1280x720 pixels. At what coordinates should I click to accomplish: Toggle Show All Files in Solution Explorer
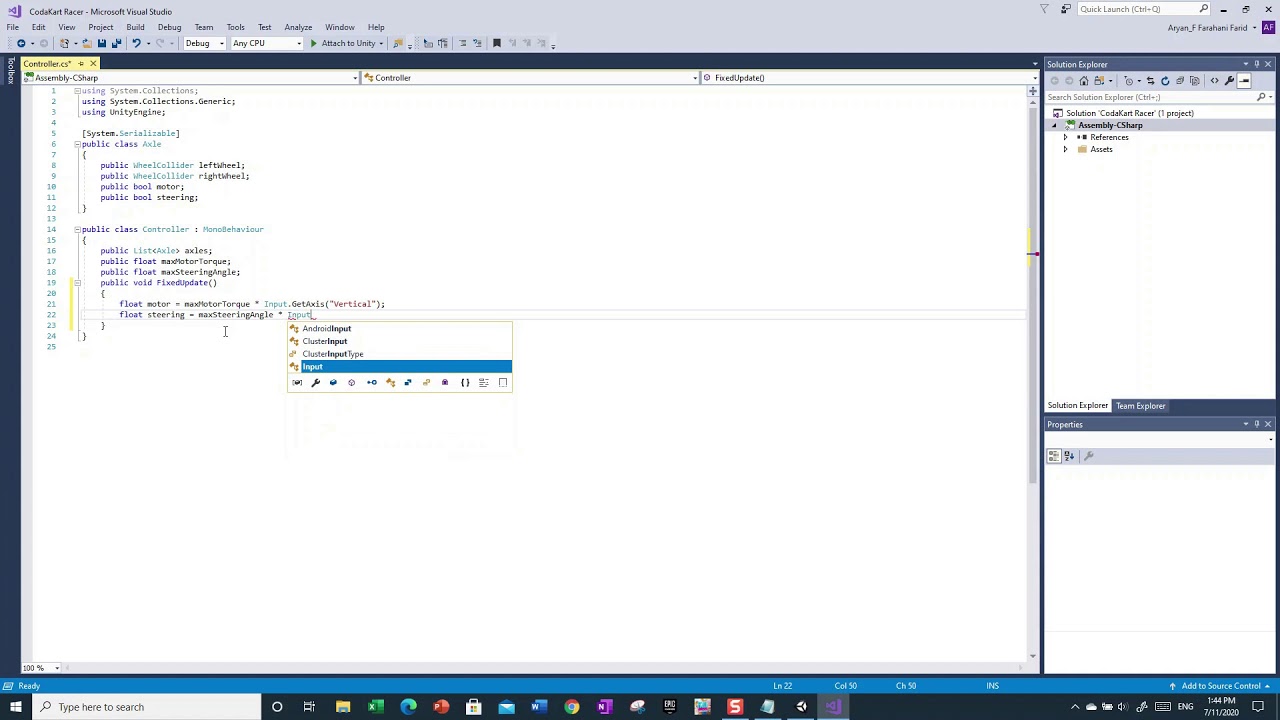pyautogui.click(x=1195, y=81)
